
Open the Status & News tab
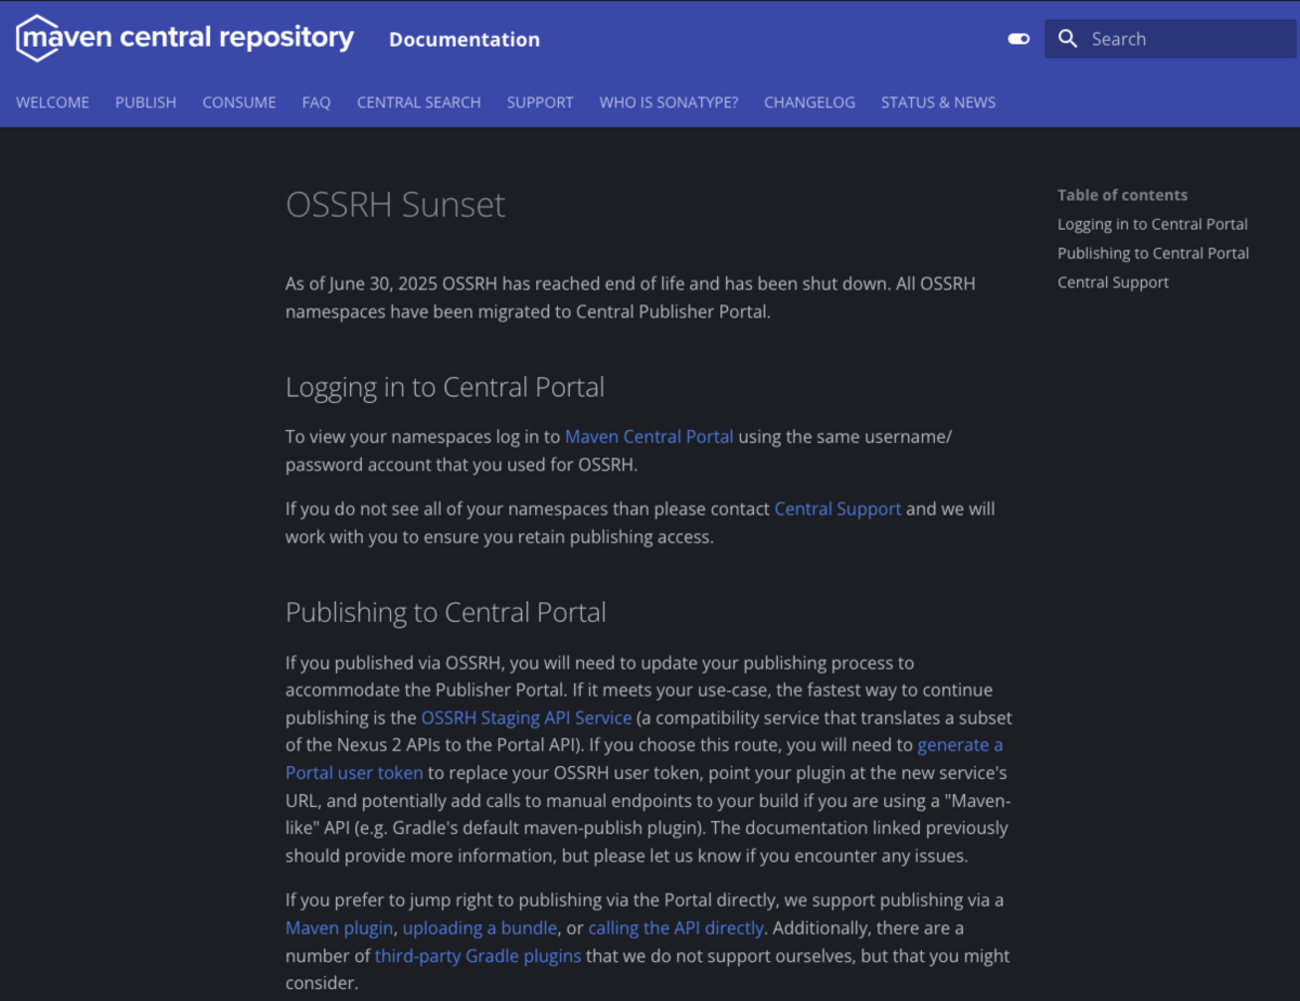(x=938, y=102)
